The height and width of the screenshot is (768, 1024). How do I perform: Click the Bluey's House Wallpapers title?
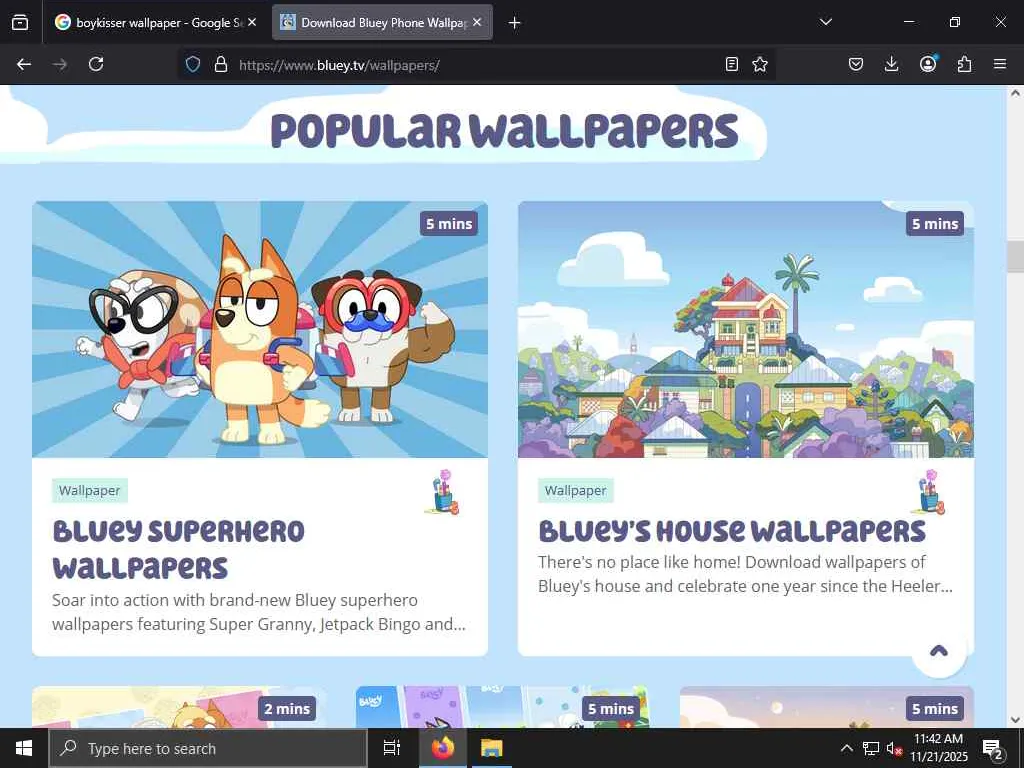[732, 532]
